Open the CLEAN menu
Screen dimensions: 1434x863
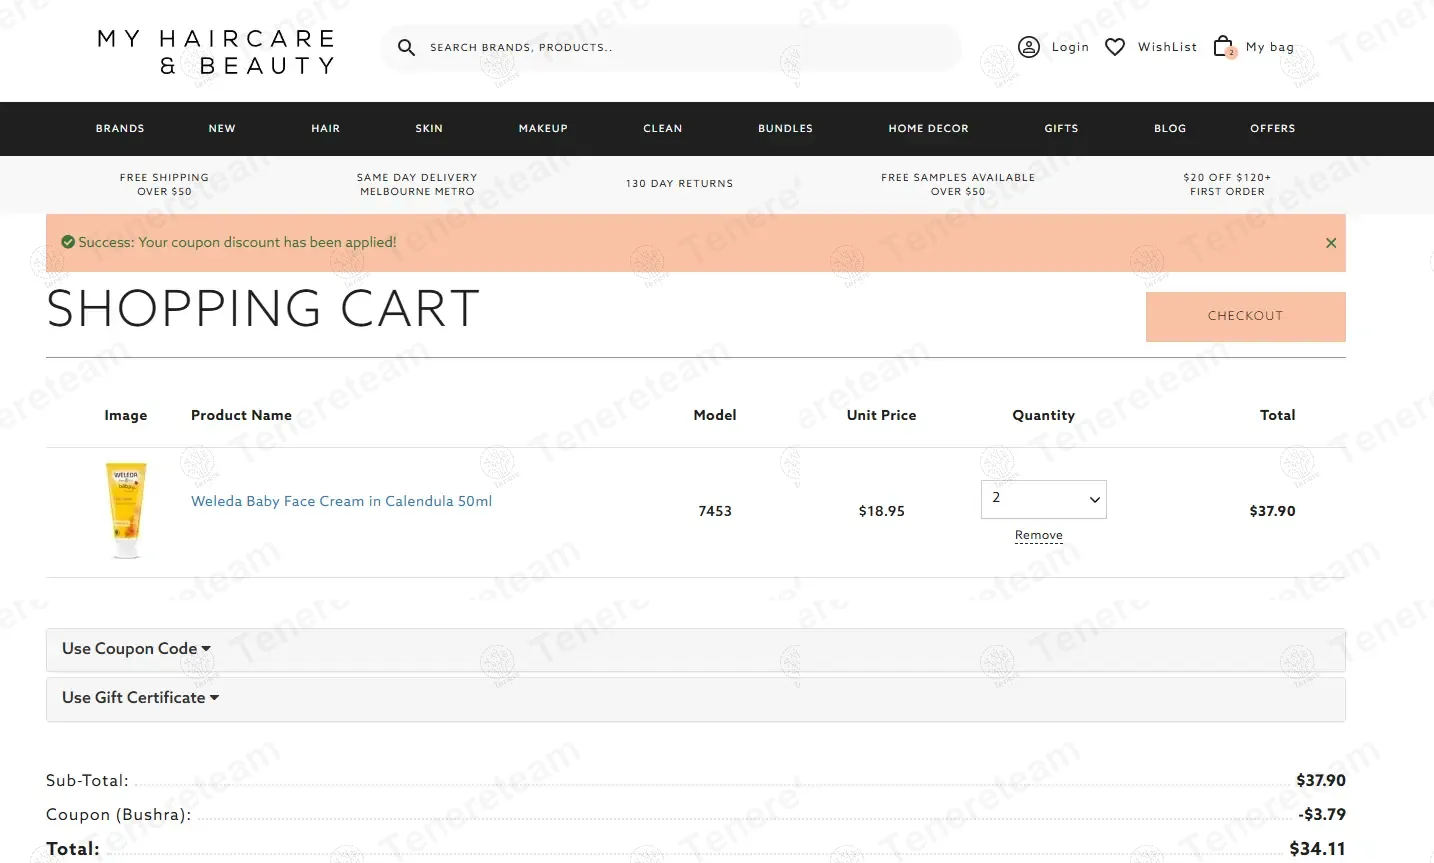(x=663, y=128)
